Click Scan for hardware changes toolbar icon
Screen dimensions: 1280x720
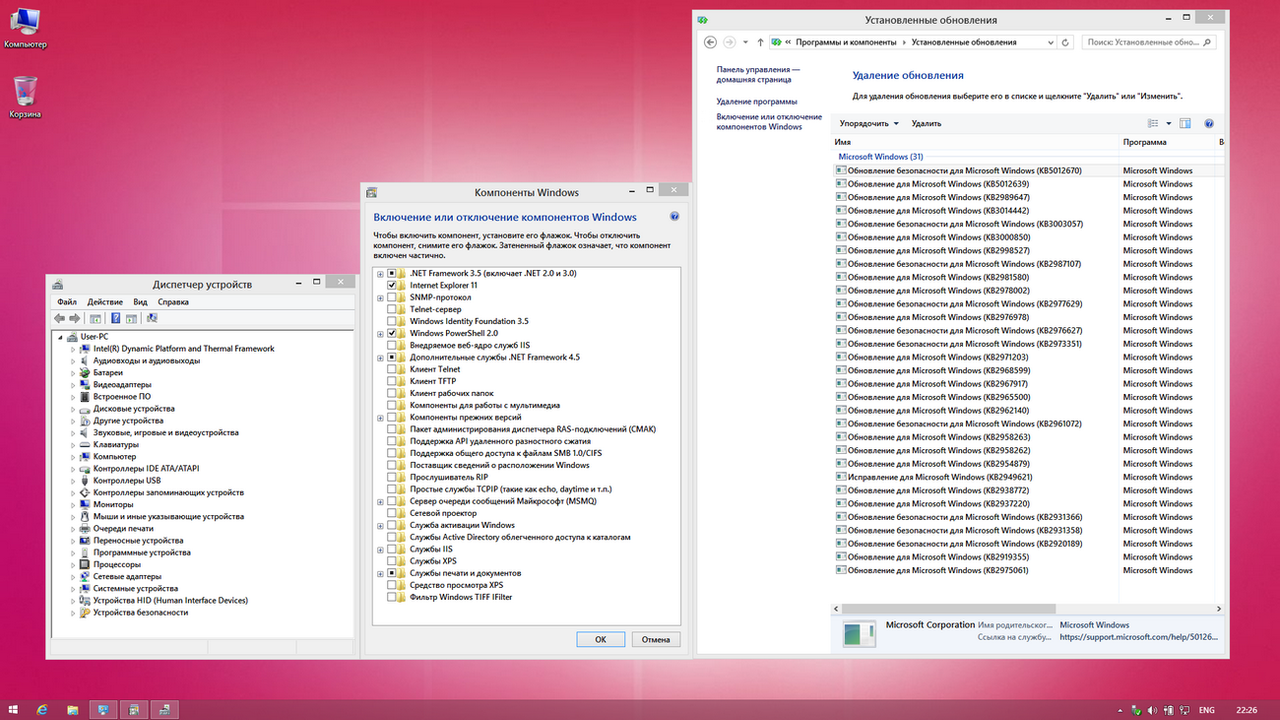coord(152,318)
